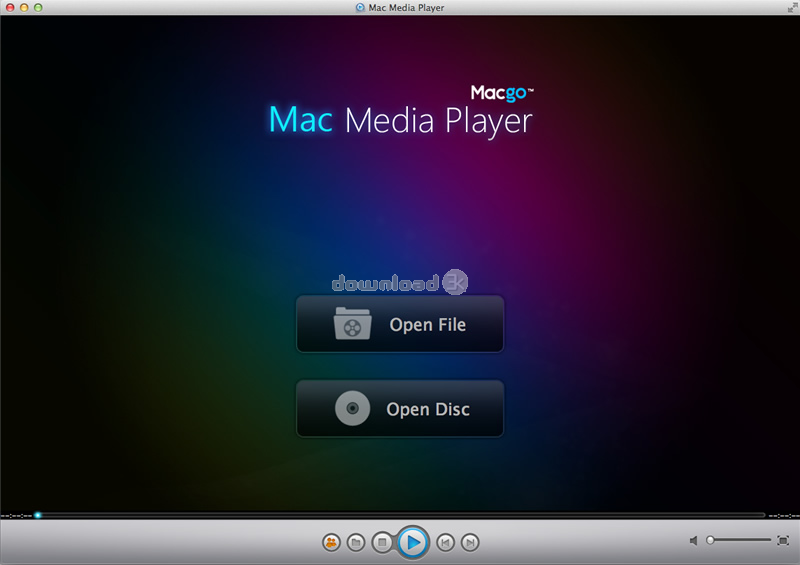This screenshot has width=800, height=565.
Task: Click the elapsed time readout
Action: (16, 515)
